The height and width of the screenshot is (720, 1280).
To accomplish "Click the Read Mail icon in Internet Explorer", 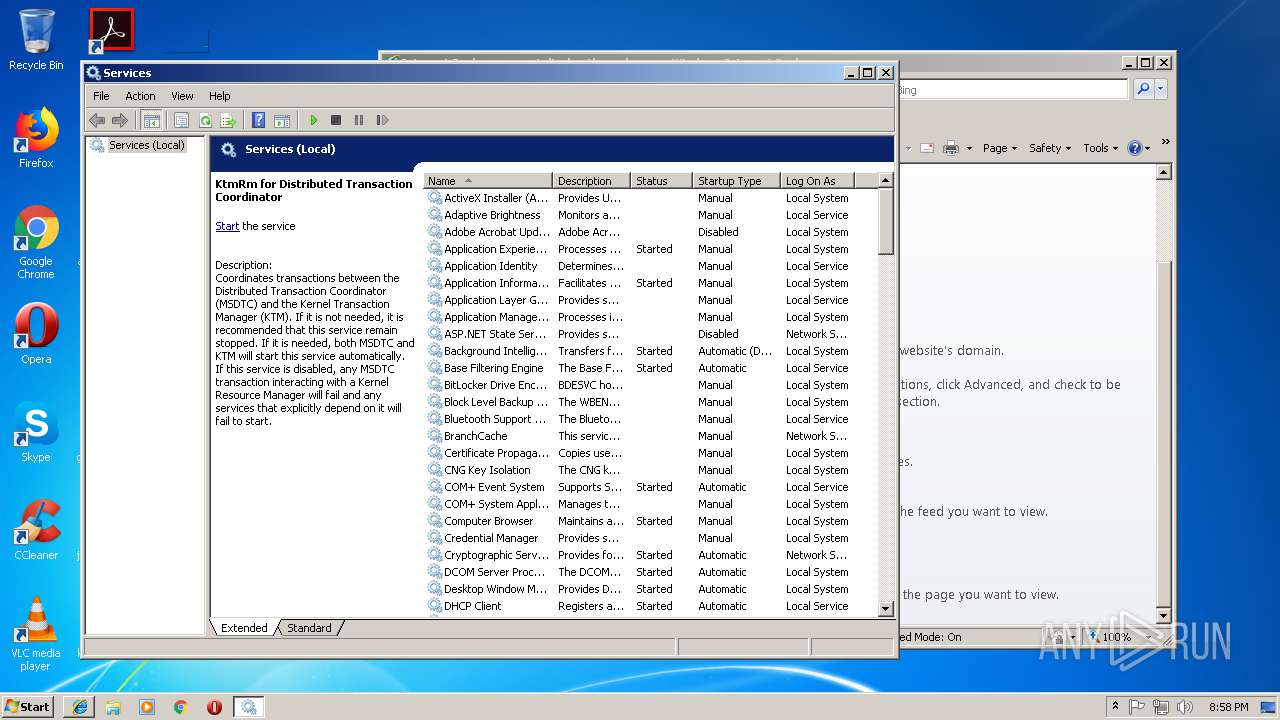I will pos(926,148).
